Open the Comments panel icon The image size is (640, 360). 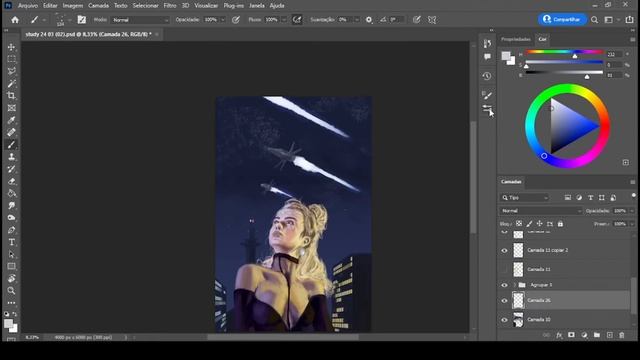pyautogui.click(x=487, y=57)
